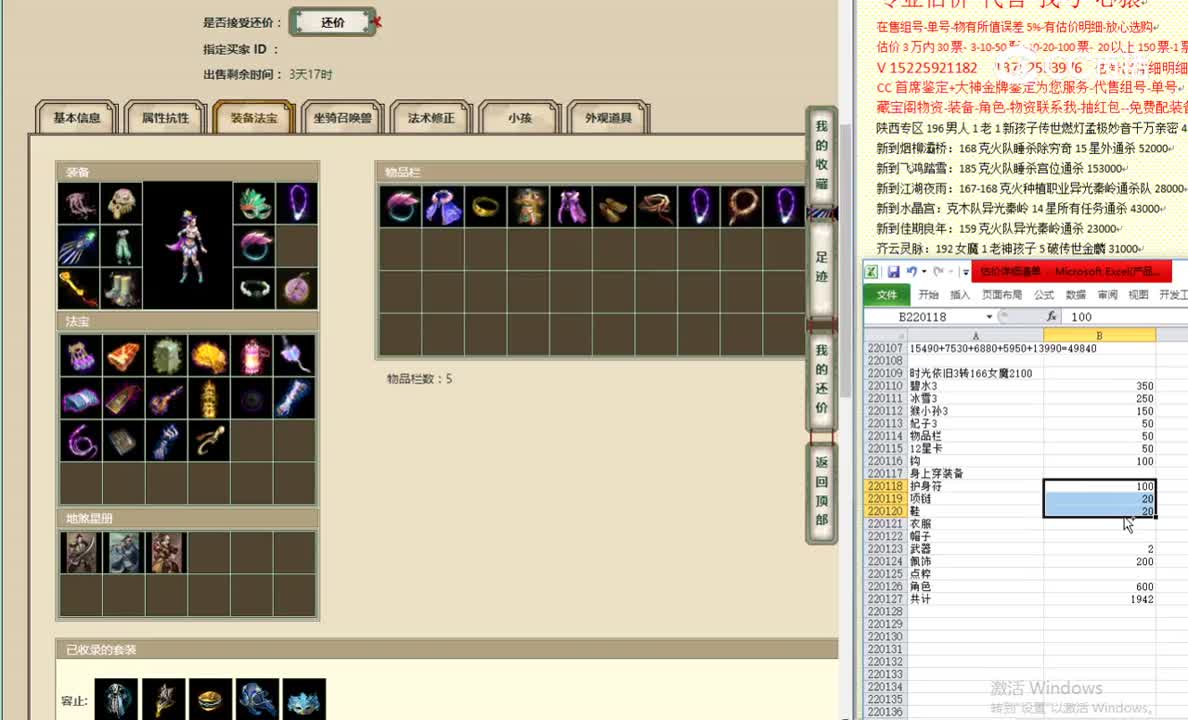Click the skull helmet in the equipment panel
Viewport: 1188px width, 720px height.
(x=121, y=203)
